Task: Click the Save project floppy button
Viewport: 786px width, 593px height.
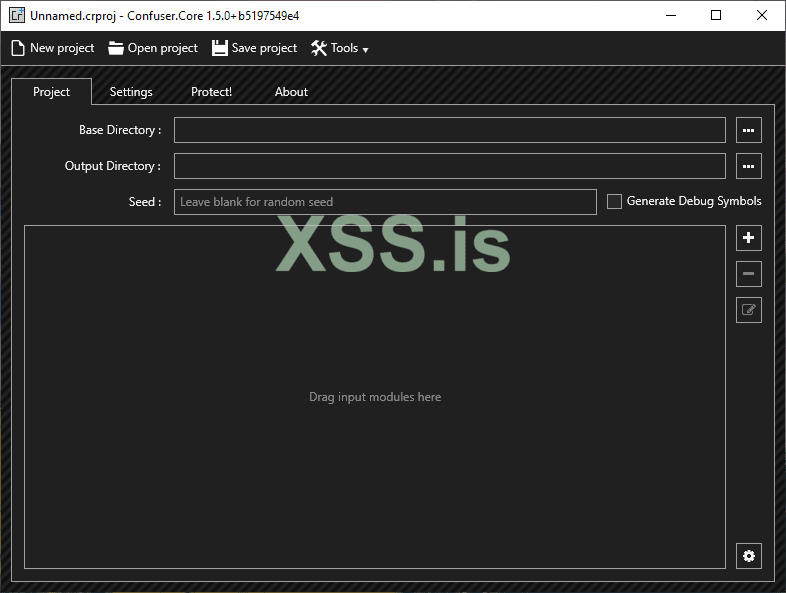Action: click(255, 48)
